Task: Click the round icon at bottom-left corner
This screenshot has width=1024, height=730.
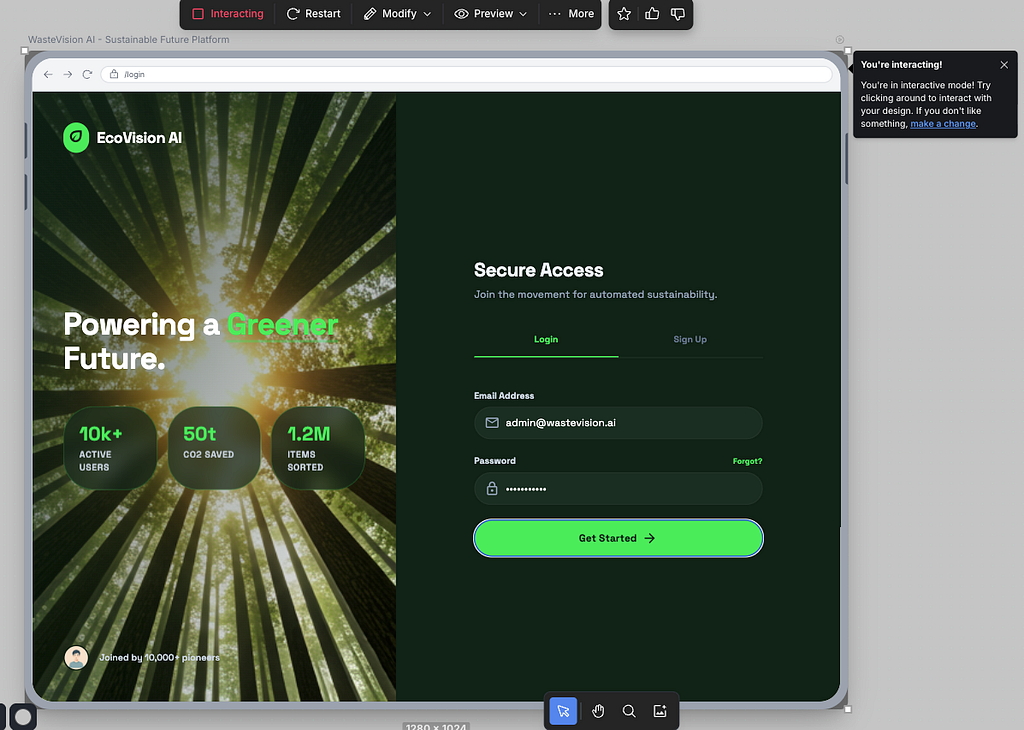Action: coord(23,717)
